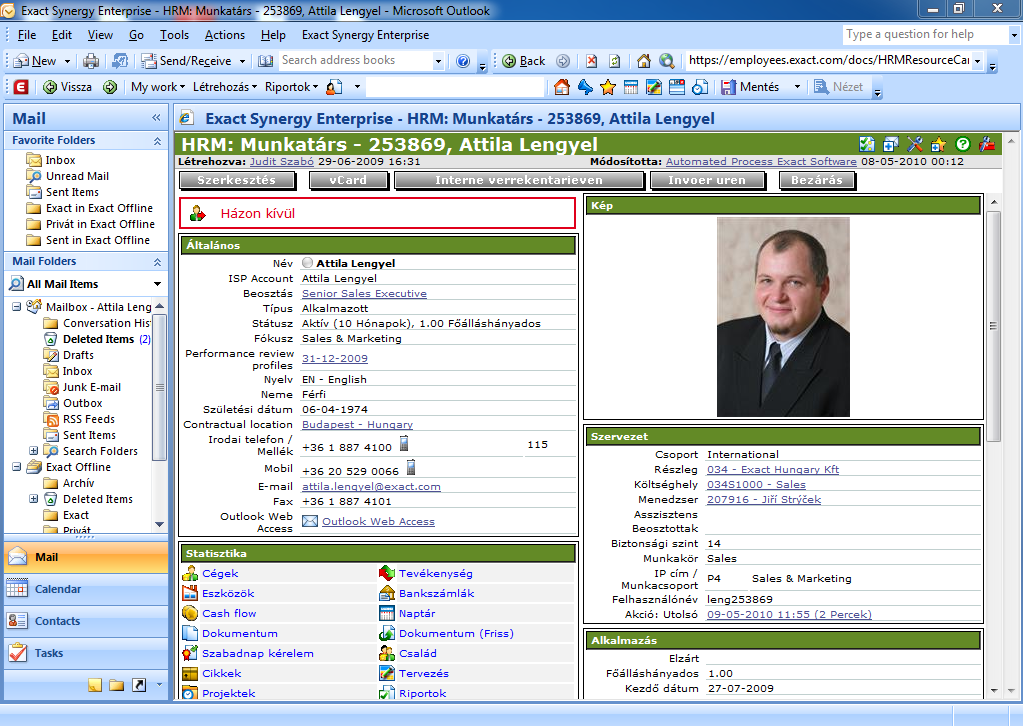Screen dimensions: 1023x726
Task: Open the Outlook Web Access link
Action: click(378, 521)
